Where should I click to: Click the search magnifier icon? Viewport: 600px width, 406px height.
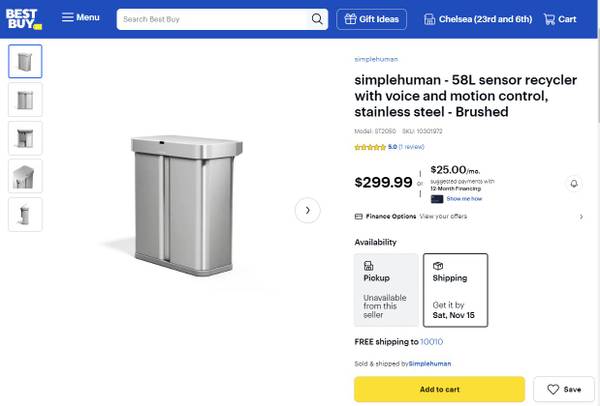pyautogui.click(x=317, y=19)
